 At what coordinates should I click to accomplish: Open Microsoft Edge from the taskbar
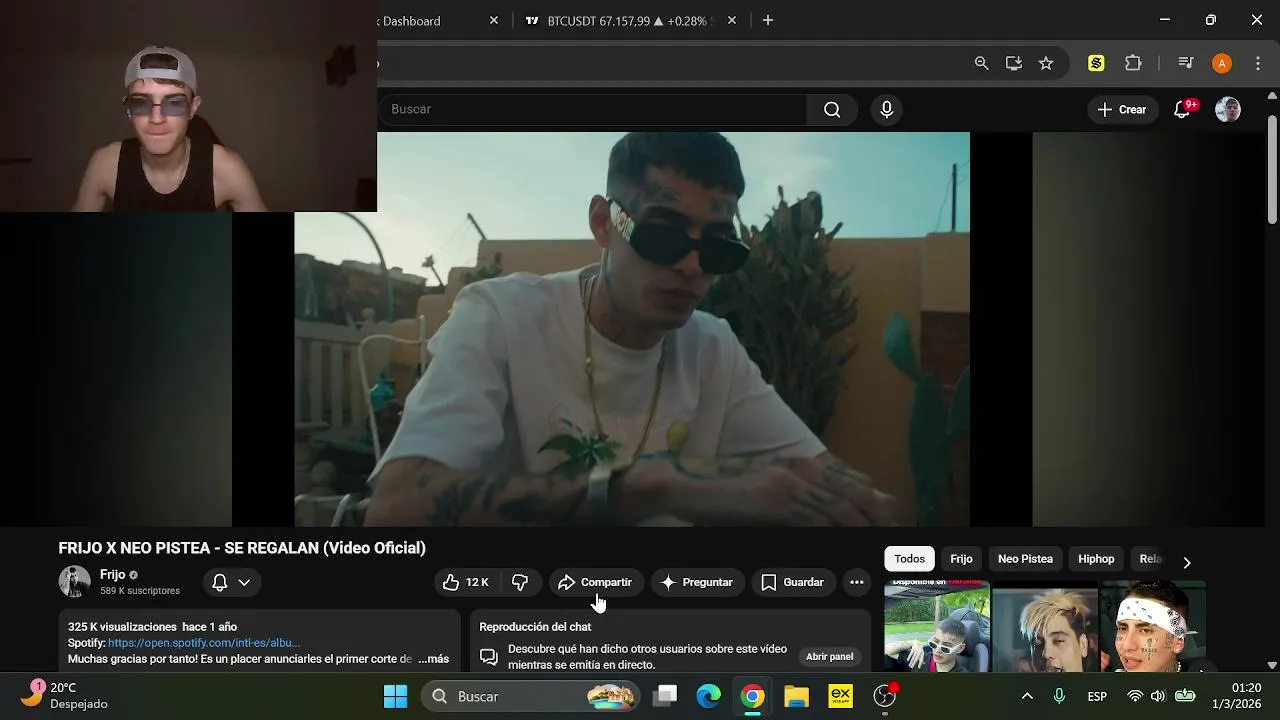click(x=708, y=696)
